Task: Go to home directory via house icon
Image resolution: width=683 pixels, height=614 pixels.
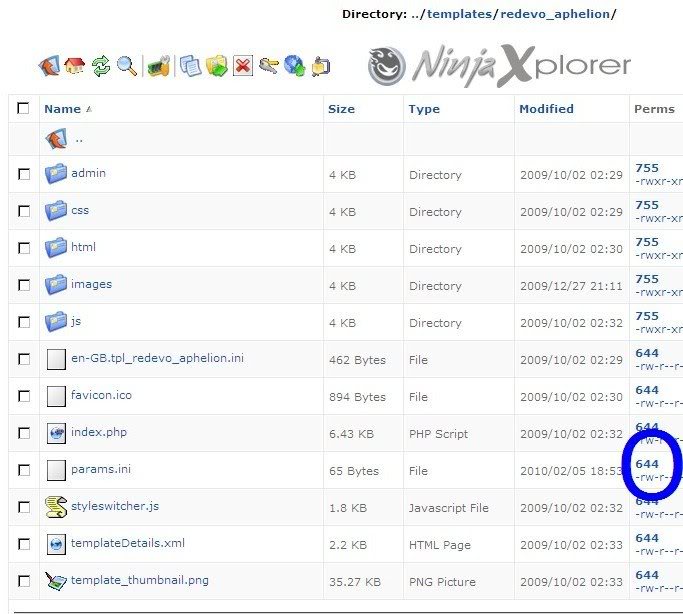Action: coord(75,67)
